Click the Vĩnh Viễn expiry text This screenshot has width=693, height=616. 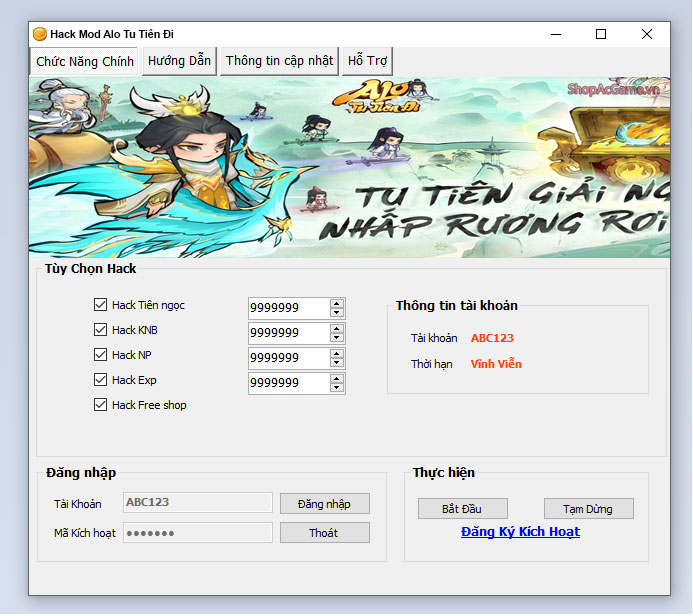(x=496, y=364)
